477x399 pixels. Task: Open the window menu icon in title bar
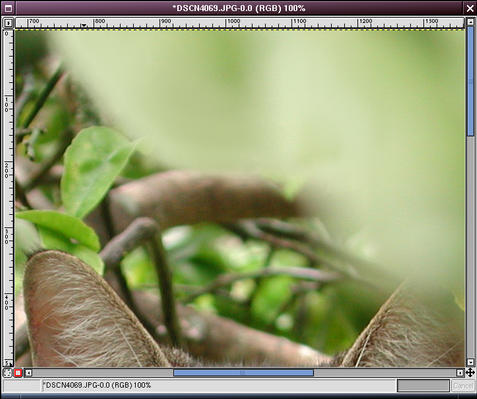[8, 8]
